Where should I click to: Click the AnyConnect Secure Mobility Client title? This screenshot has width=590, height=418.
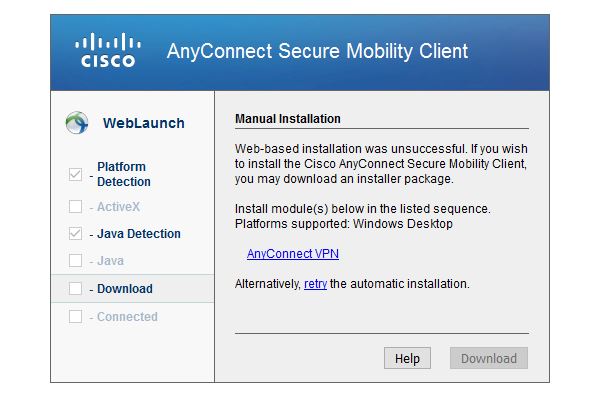pyautogui.click(x=317, y=51)
